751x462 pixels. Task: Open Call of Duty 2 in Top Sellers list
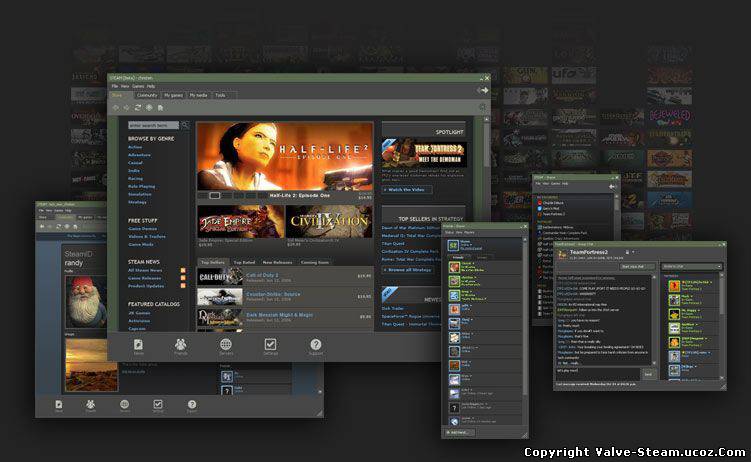tap(285, 276)
